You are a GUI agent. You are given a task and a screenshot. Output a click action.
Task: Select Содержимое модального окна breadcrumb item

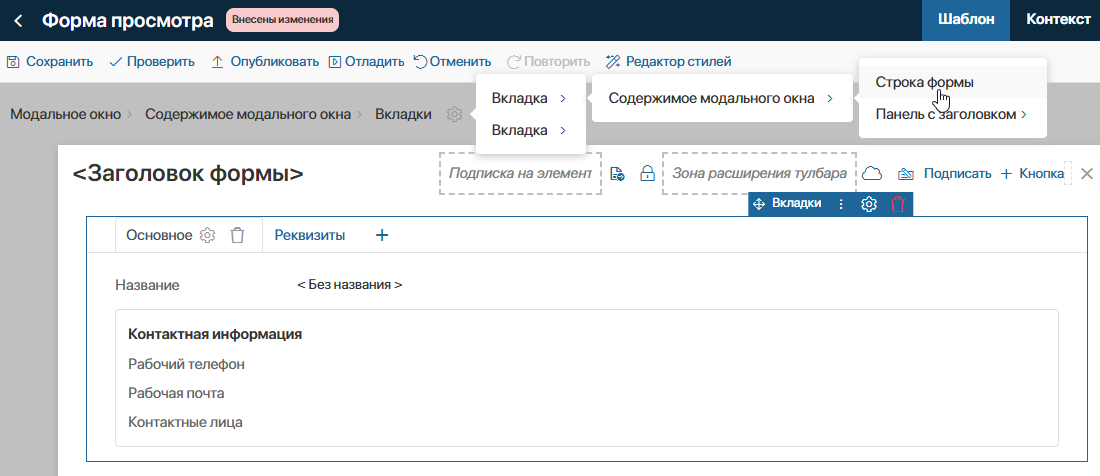click(248, 114)
